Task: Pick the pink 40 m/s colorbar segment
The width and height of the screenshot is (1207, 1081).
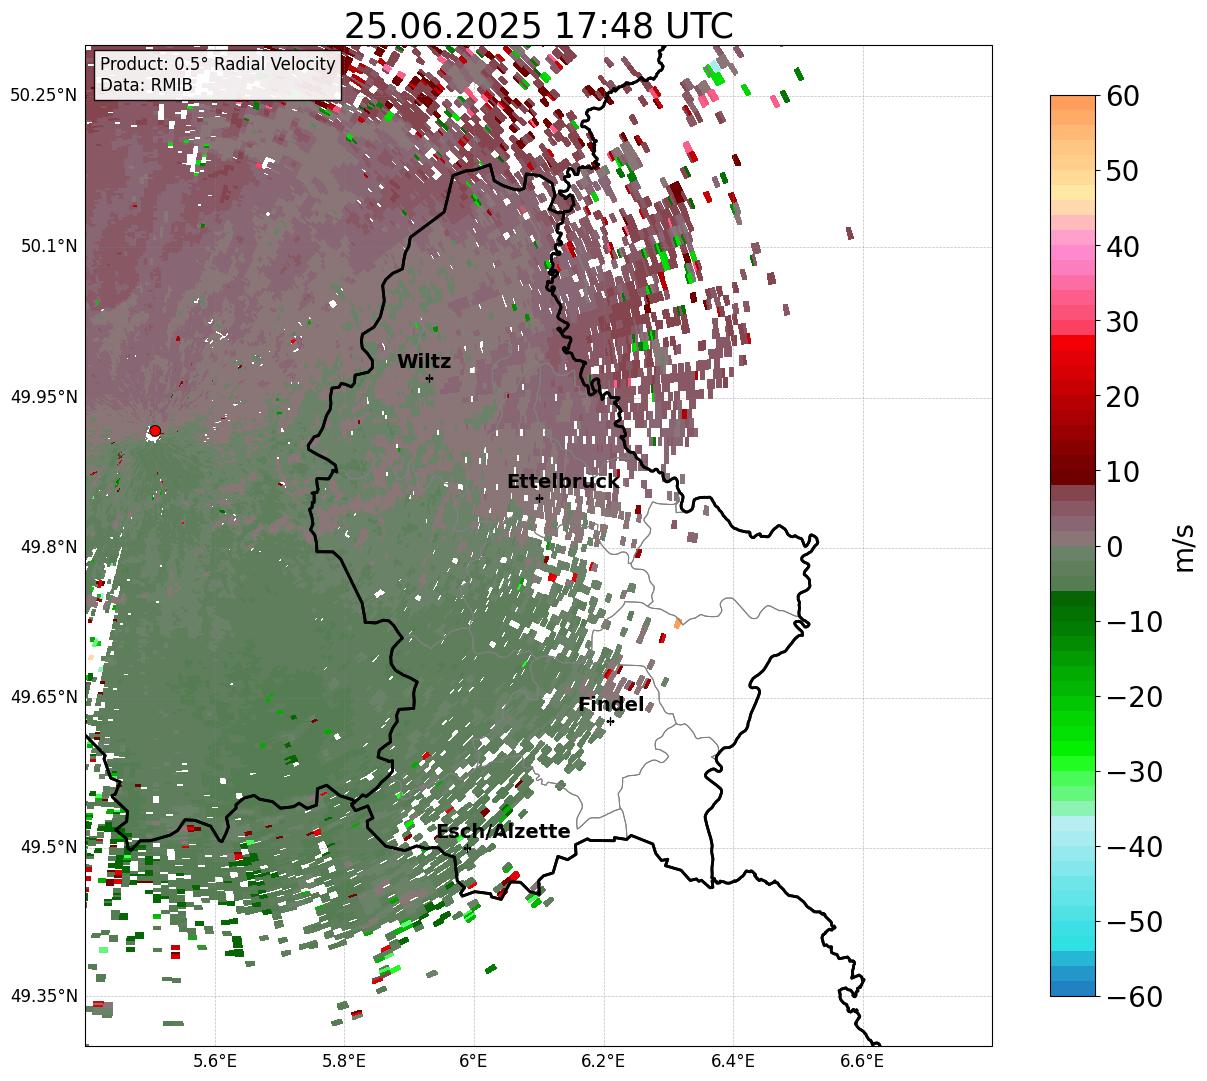Action: 1073,246
